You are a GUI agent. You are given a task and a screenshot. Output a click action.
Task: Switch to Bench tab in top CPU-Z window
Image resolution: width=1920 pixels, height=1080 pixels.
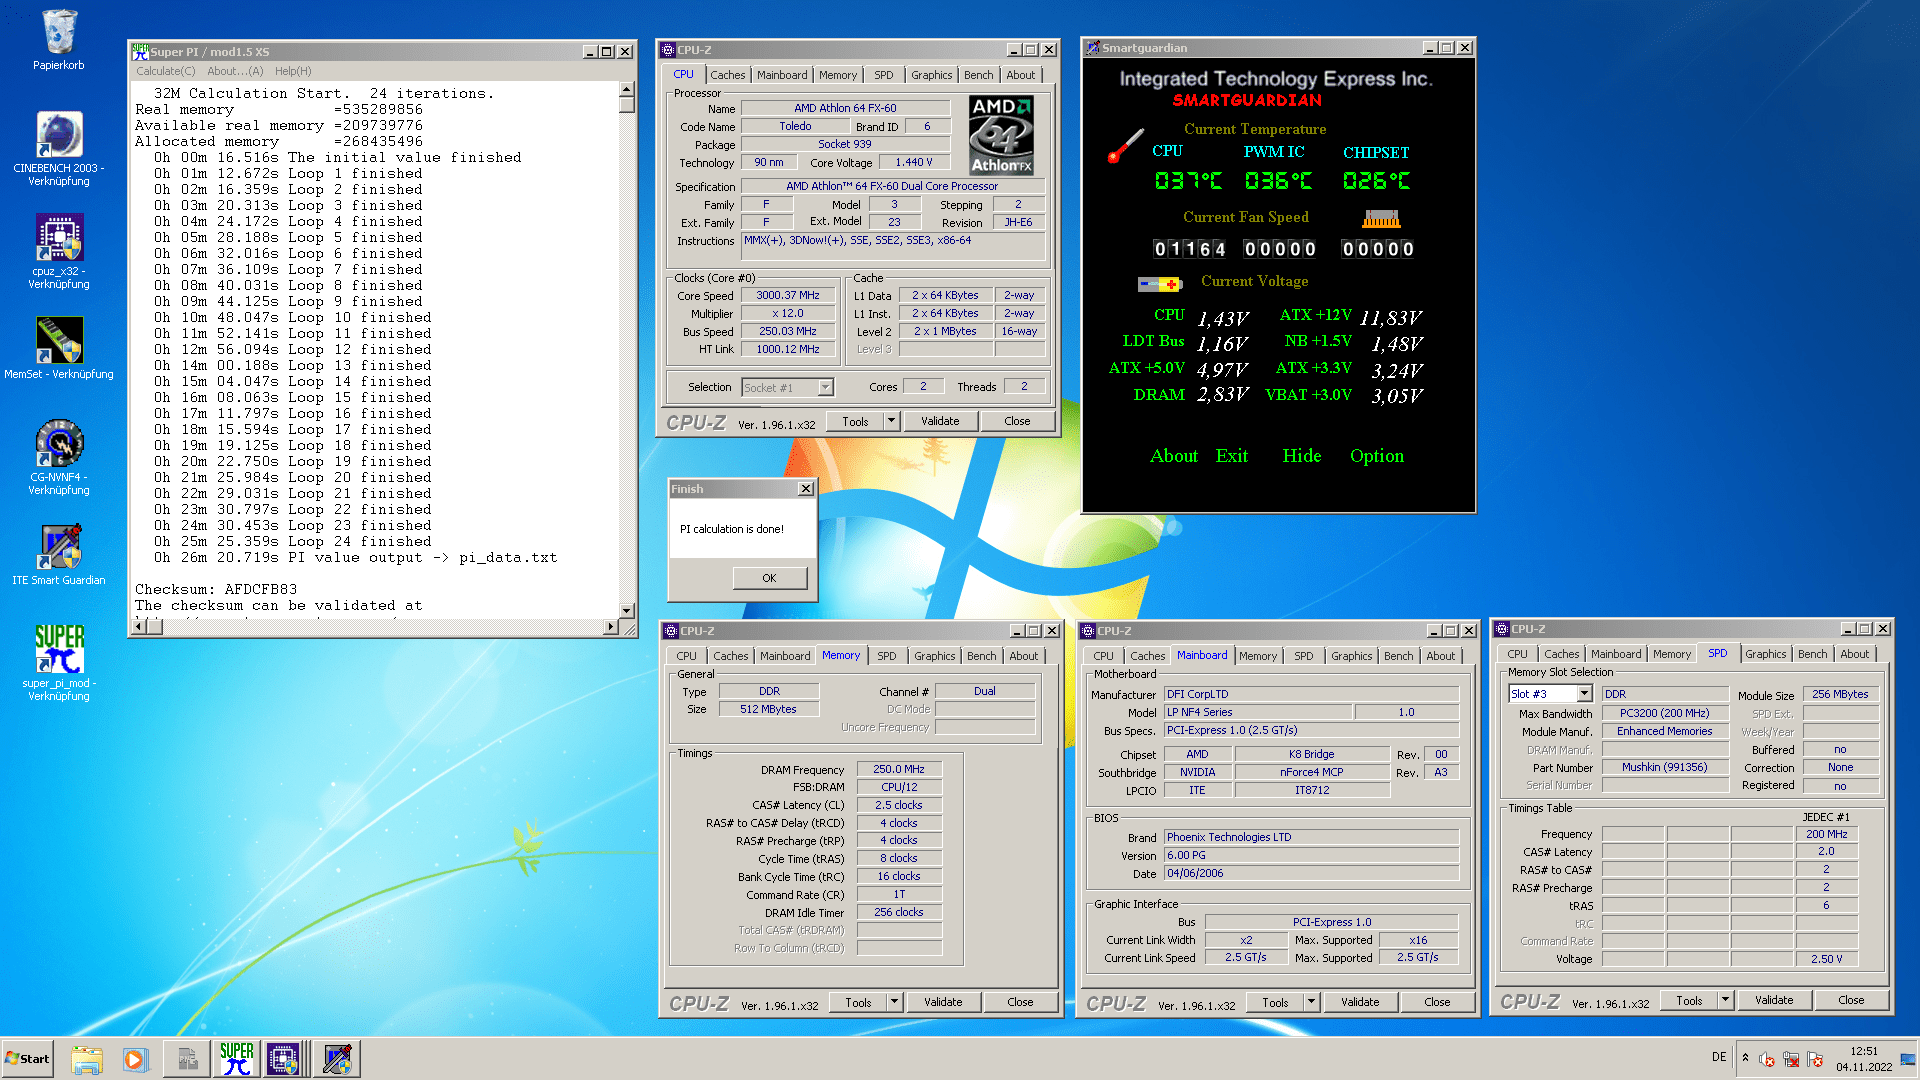[x=978, y=75]
